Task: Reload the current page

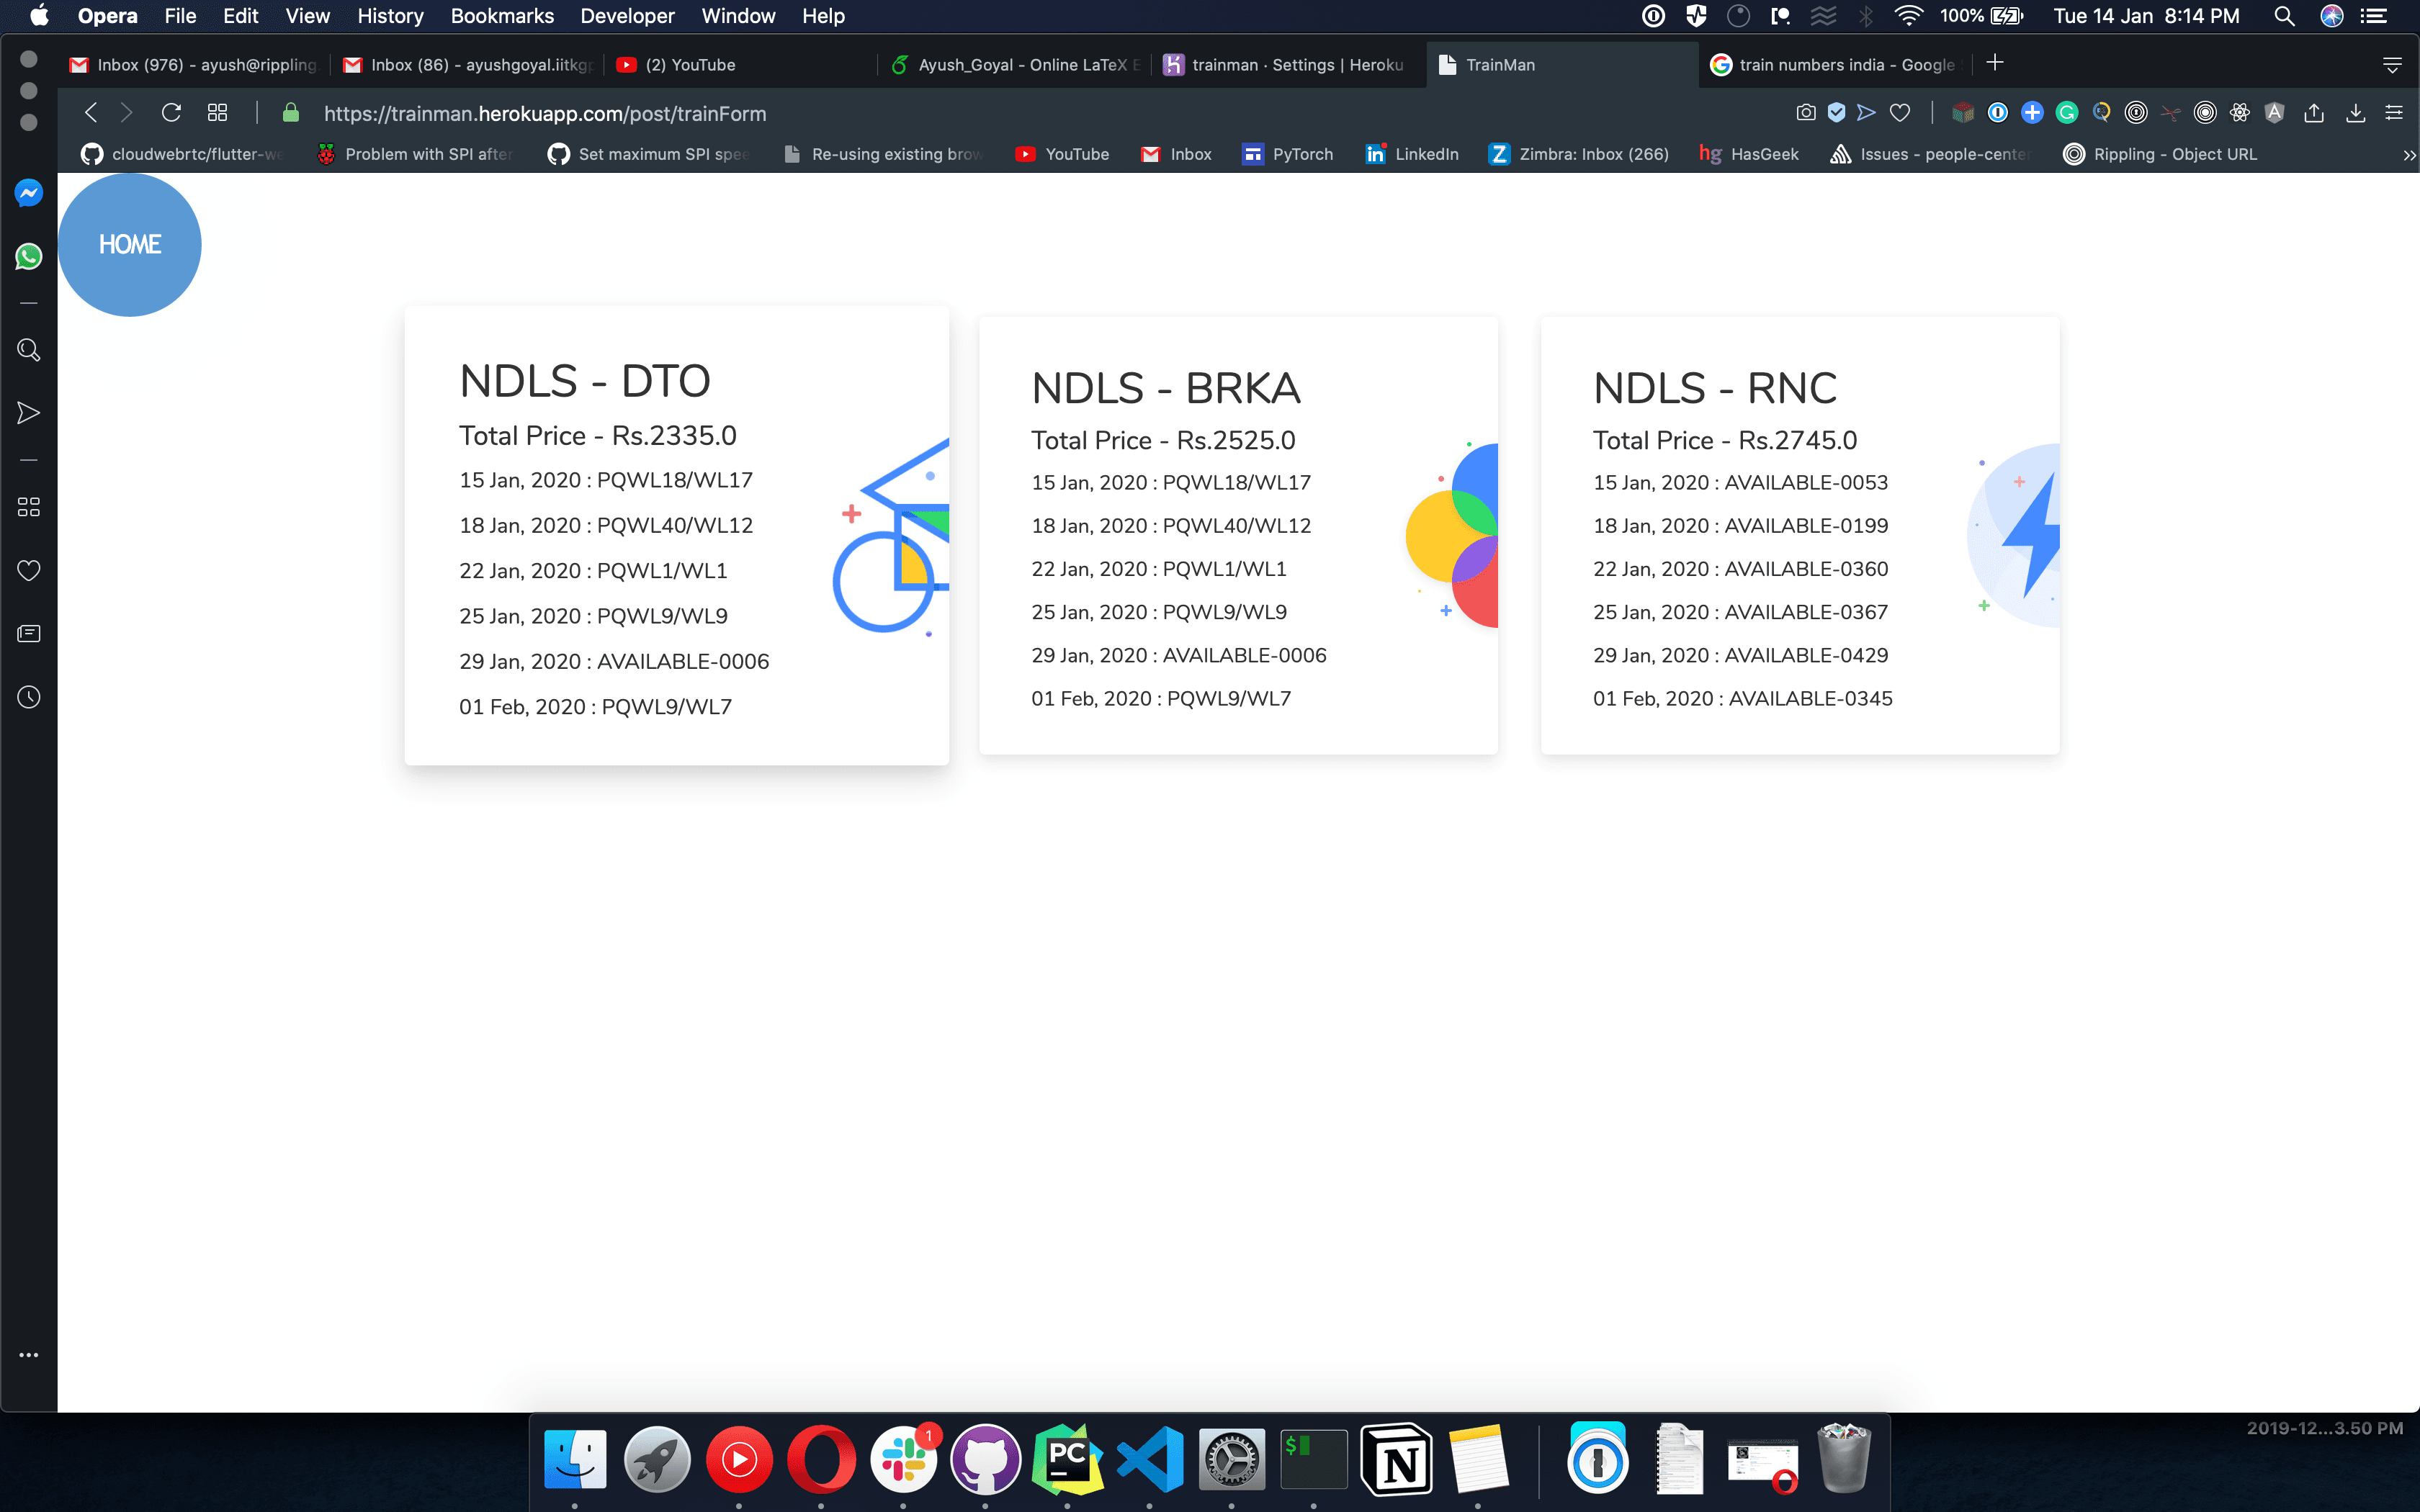Action: [171, 113]
